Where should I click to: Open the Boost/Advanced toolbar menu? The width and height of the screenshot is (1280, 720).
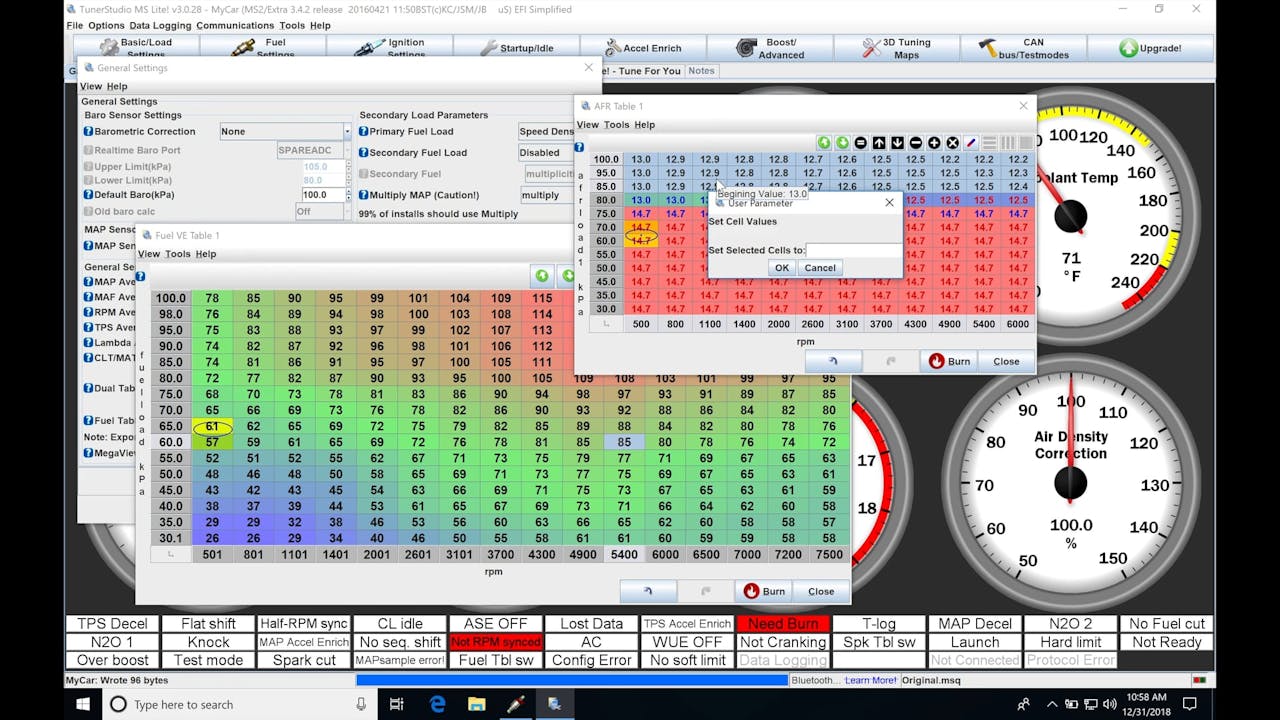[770, 48]
